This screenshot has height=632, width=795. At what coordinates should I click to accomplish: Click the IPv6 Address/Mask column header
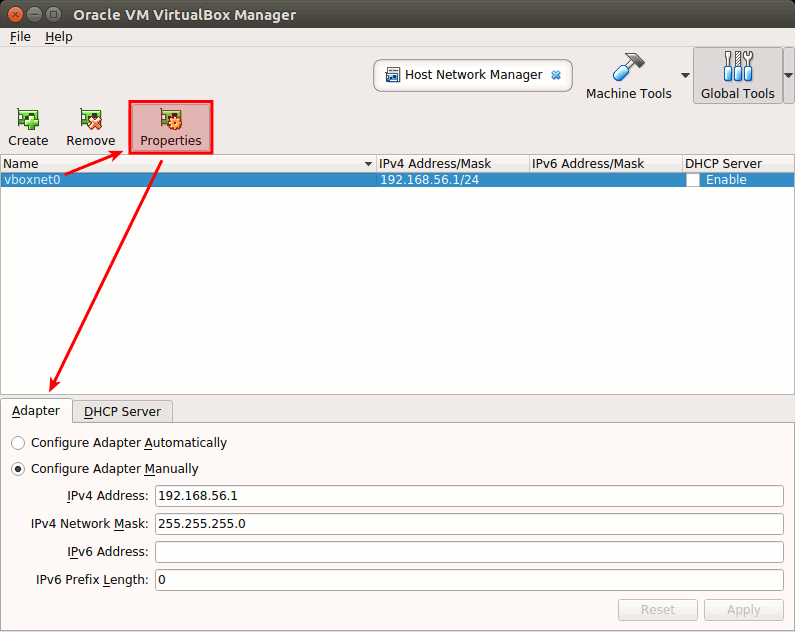606,164
